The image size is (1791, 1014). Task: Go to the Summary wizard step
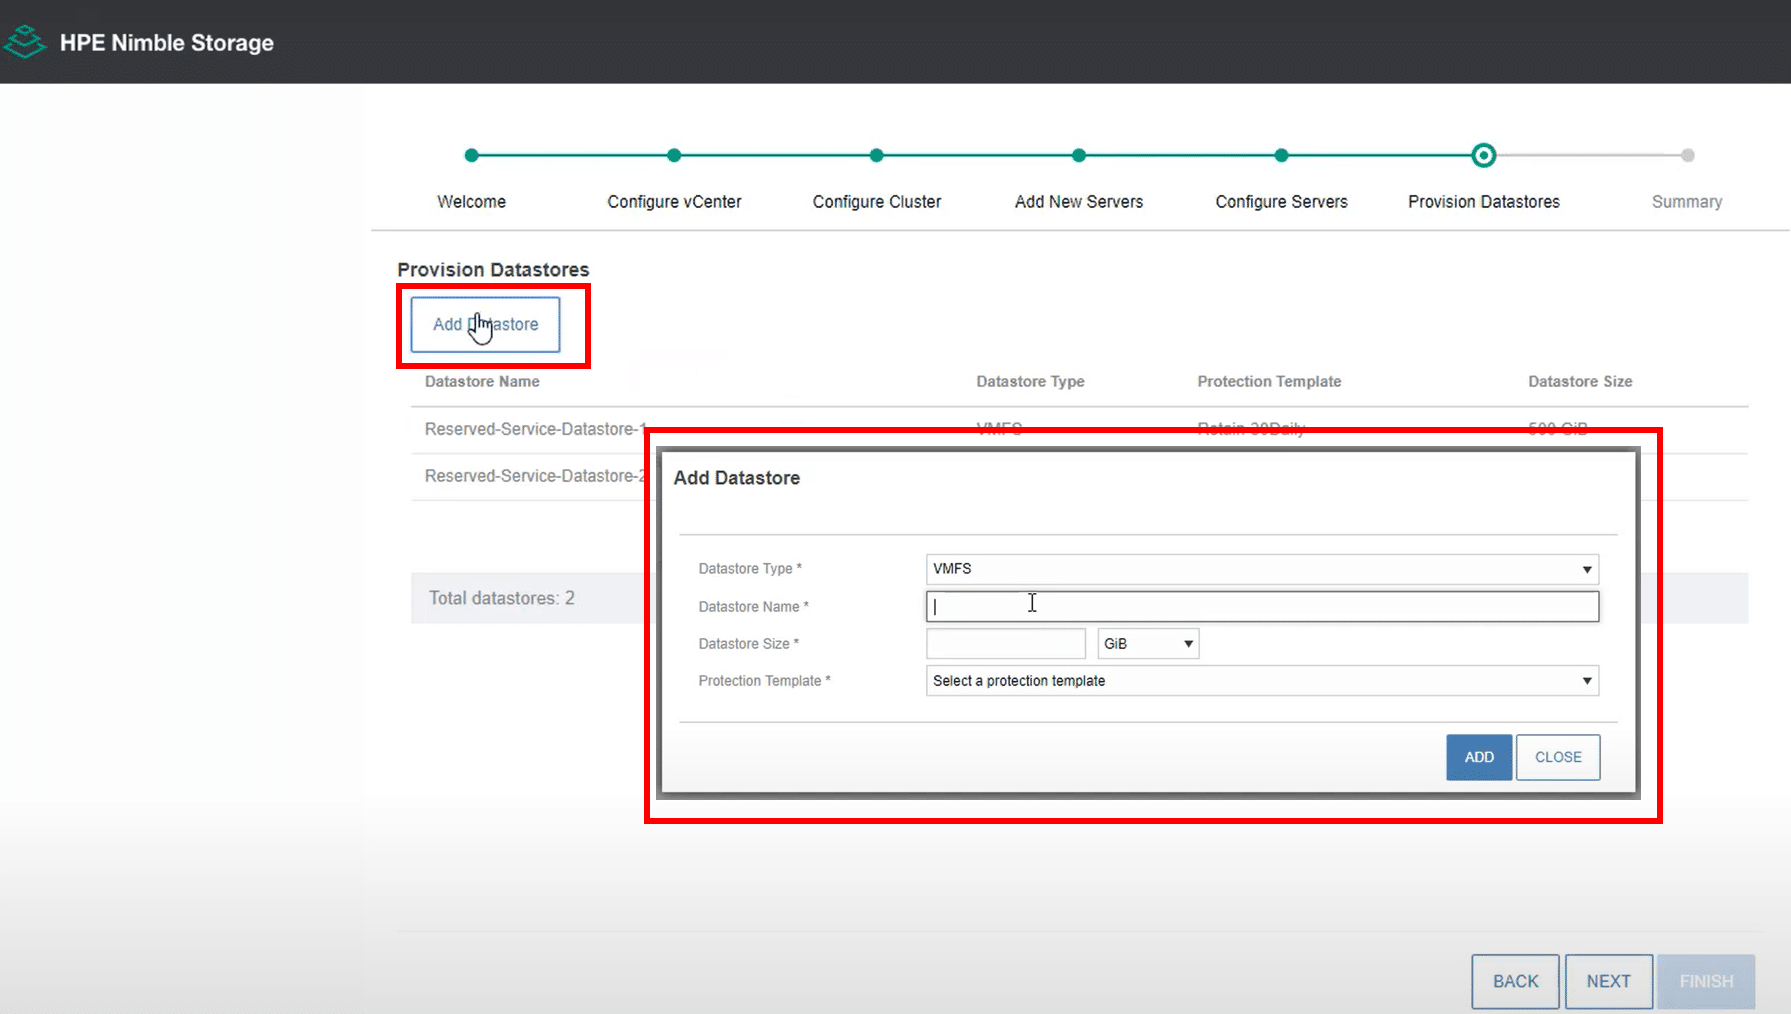point(1687,202)
